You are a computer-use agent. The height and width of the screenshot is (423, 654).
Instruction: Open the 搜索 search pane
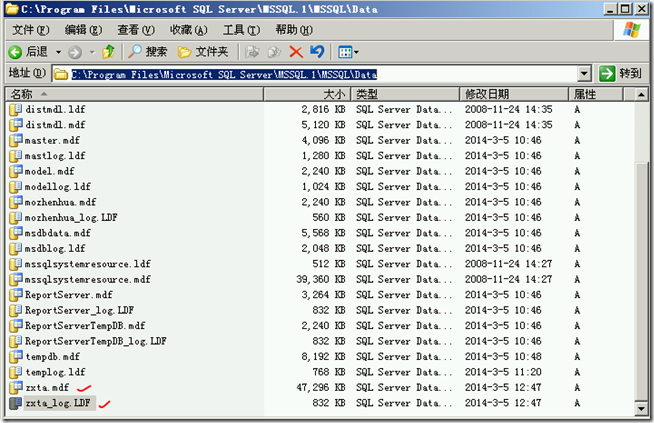(147, 52)
